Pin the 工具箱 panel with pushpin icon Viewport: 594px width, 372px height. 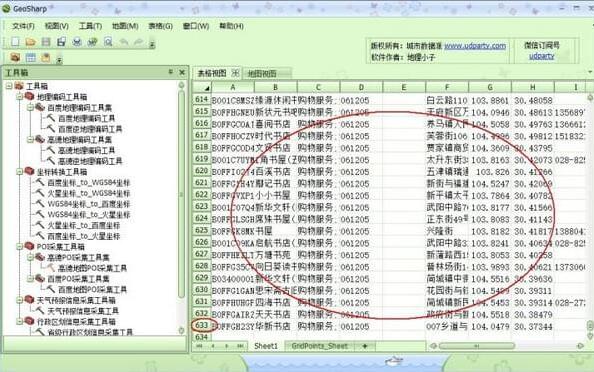click(170, 72)
